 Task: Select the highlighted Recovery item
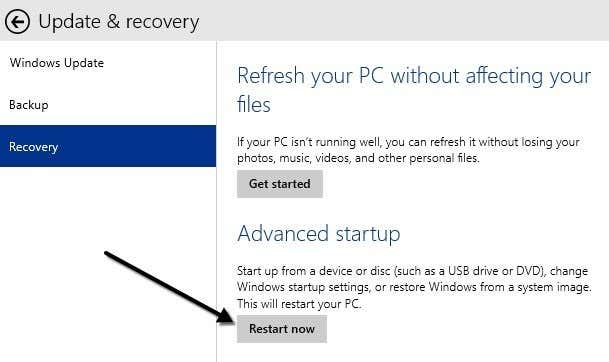[x=108, y=146]
